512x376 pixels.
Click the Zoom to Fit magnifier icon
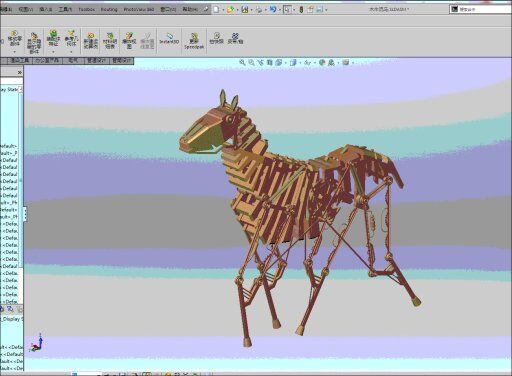[242, 62]
